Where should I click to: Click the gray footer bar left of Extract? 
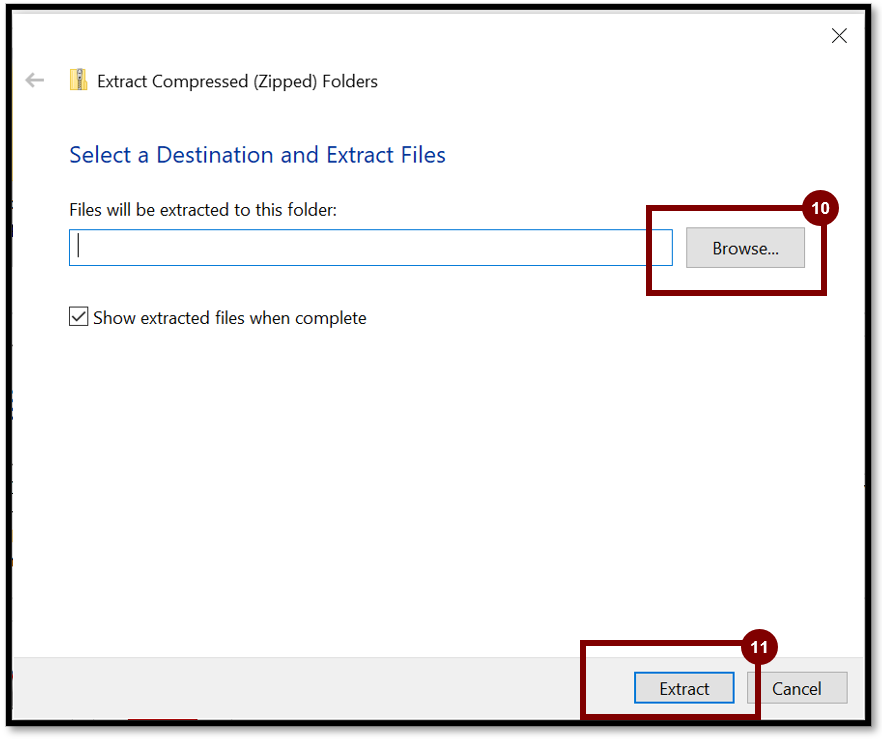(x=300, y=688)
